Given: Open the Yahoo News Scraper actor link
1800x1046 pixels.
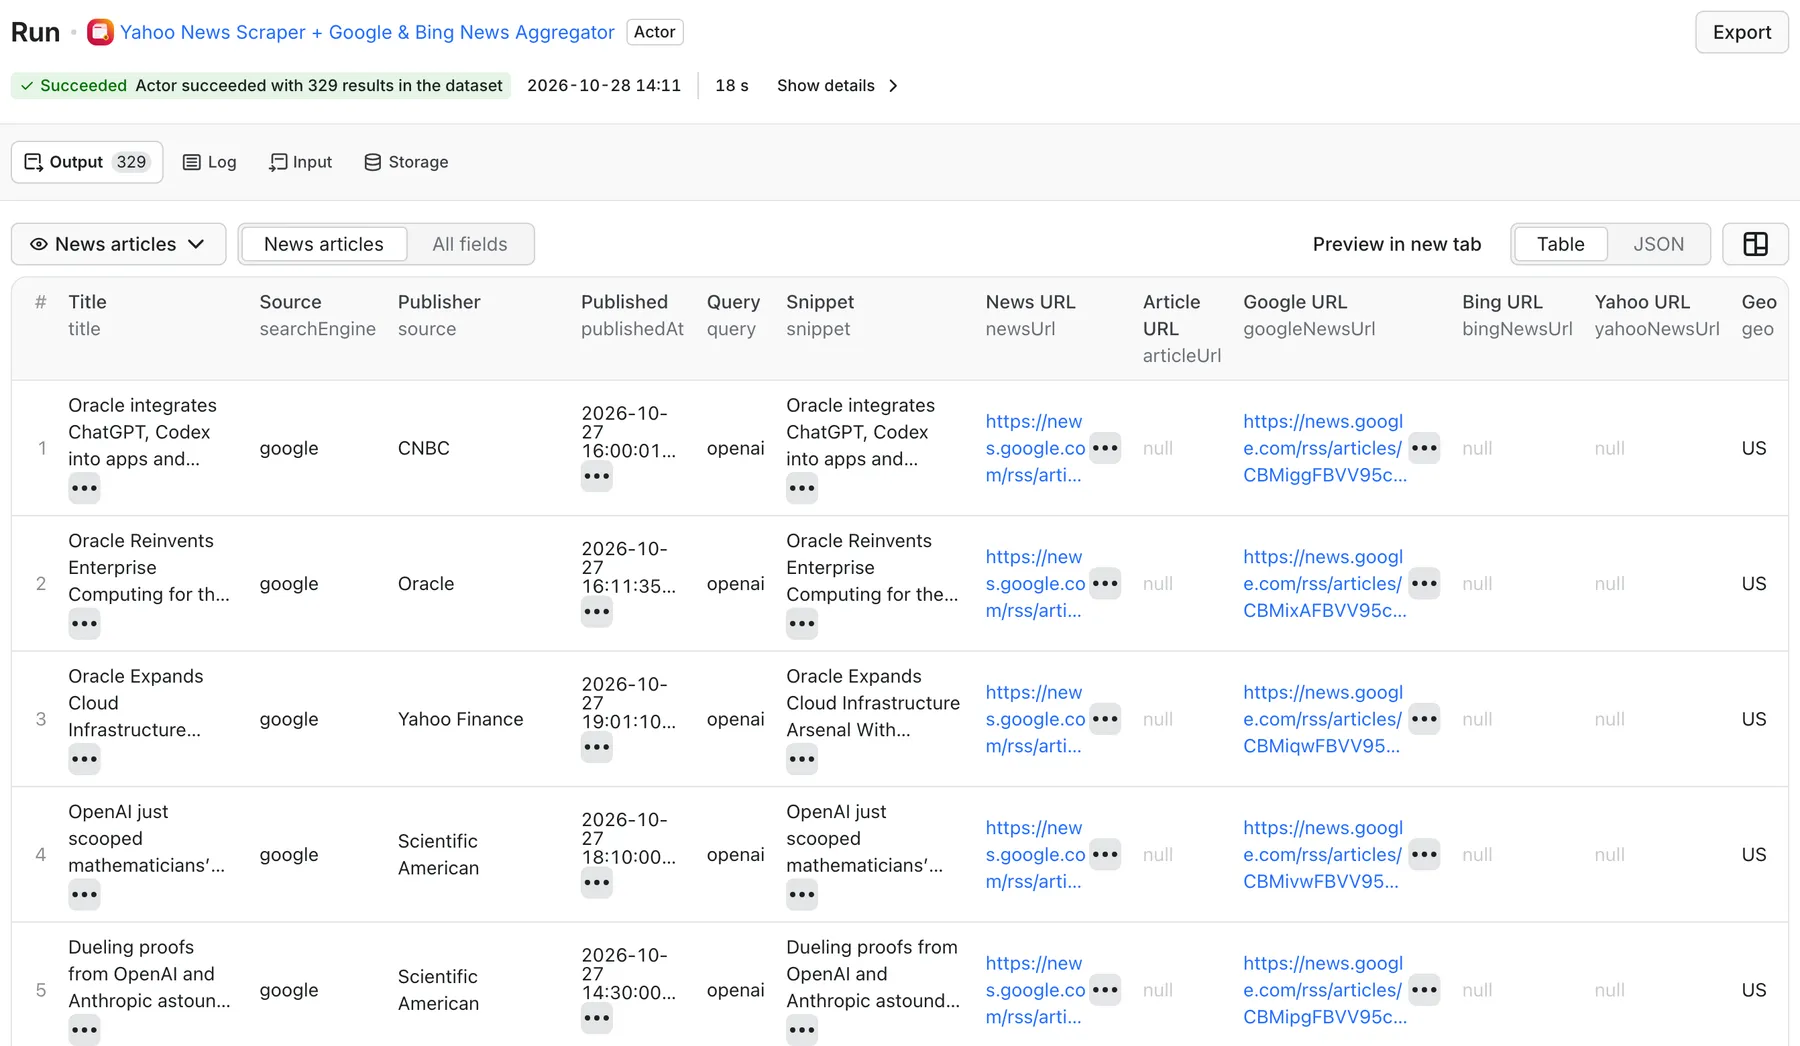Looking at the screenshot, I should (x=367, y=32).
